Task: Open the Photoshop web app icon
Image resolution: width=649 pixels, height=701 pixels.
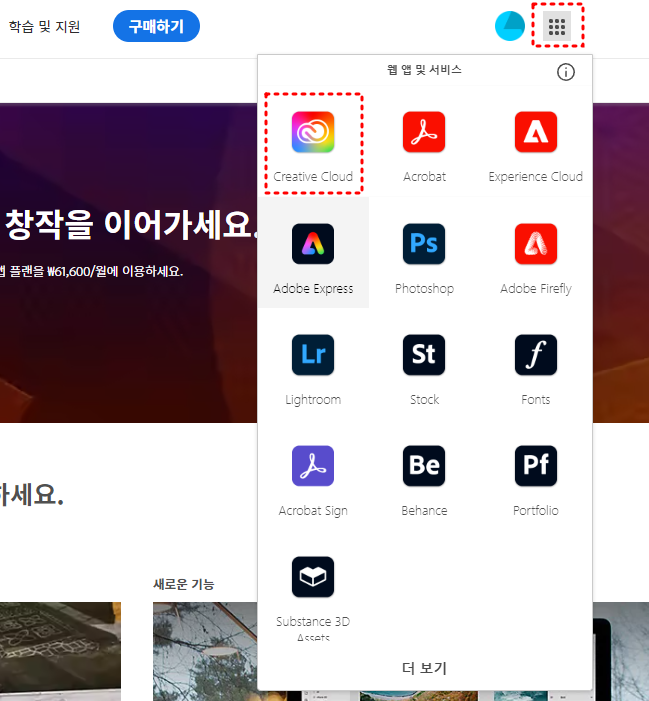Action: (424, 244)
